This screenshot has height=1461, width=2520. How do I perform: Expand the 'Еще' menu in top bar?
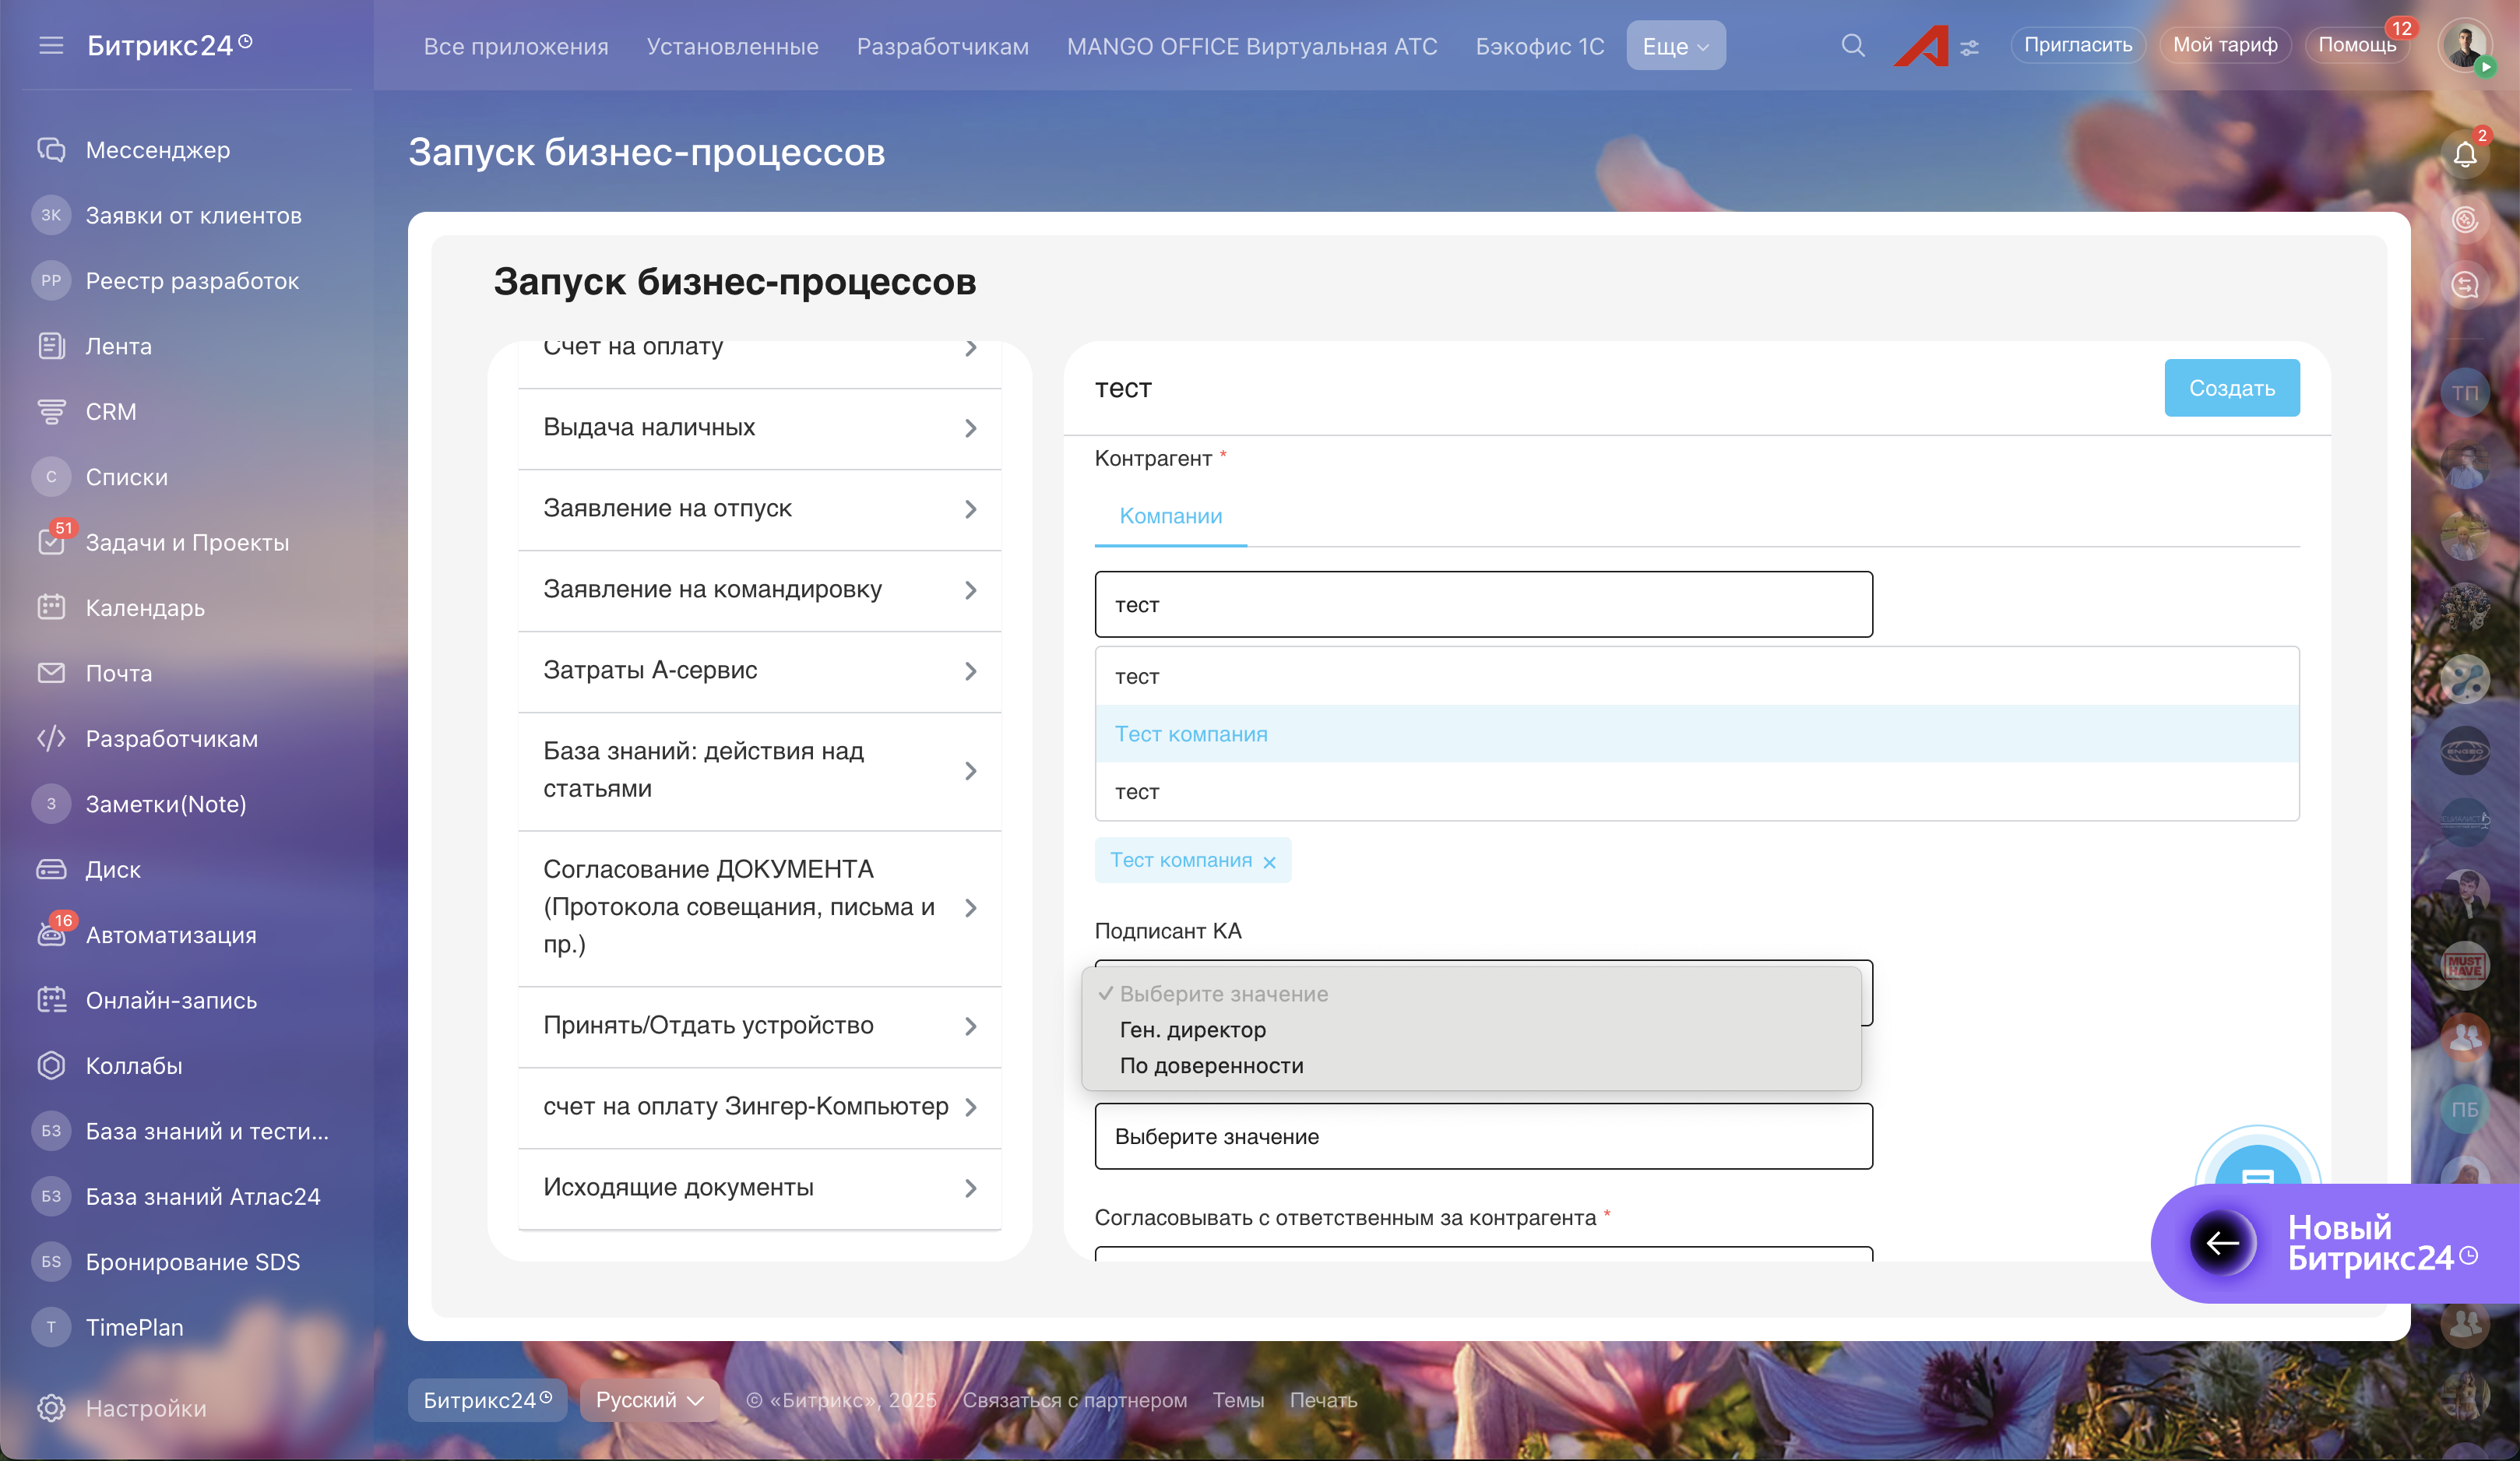tap(1675, 46)
